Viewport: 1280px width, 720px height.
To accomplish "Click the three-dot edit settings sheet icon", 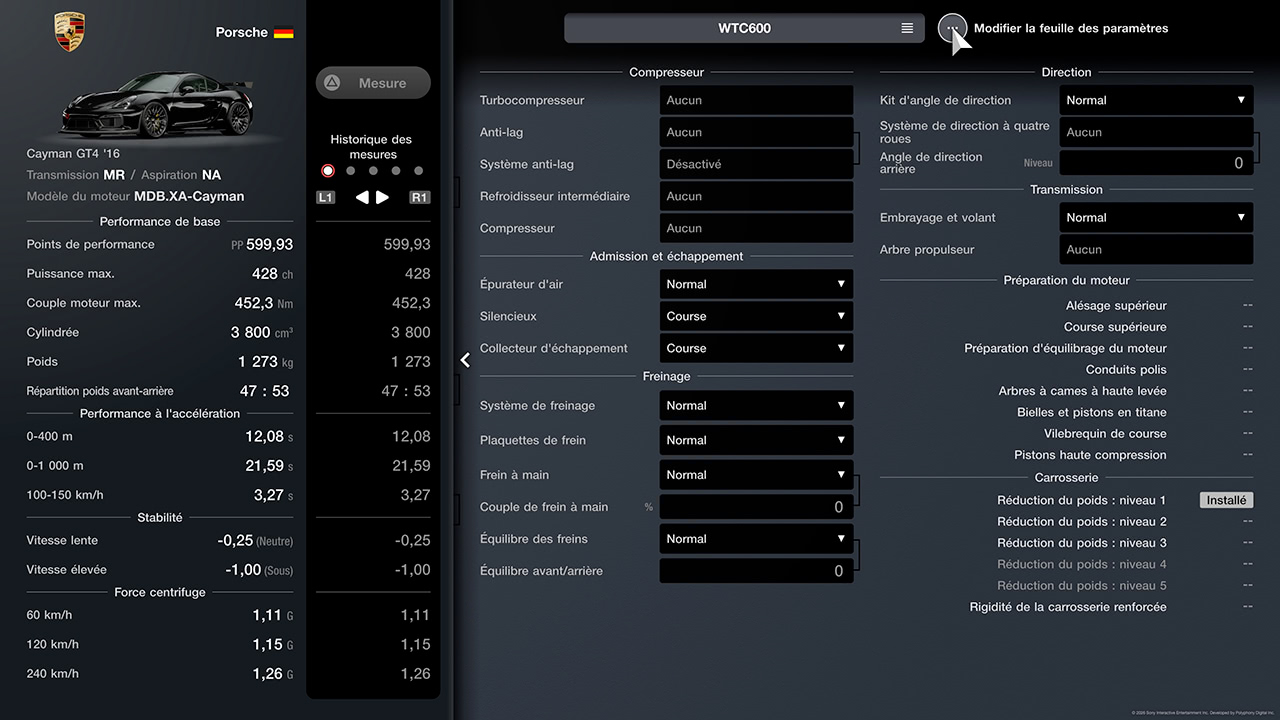I will pos(952,28).
